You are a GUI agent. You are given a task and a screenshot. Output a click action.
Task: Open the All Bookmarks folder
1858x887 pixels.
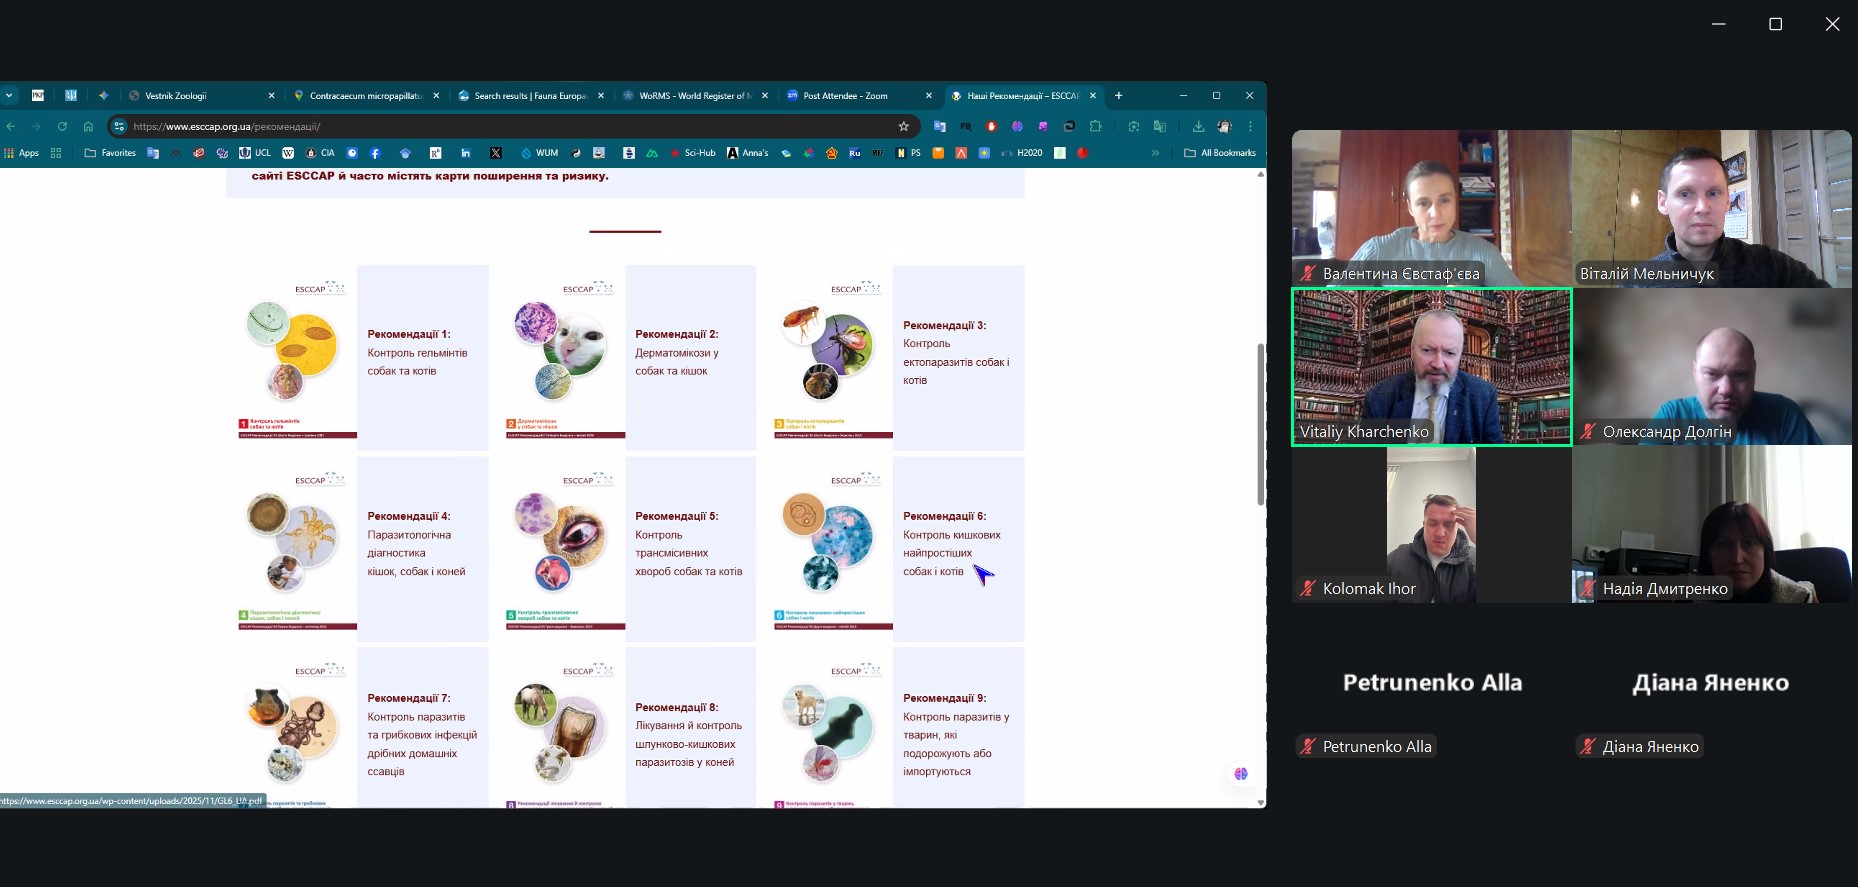(x=1220, y=153)
